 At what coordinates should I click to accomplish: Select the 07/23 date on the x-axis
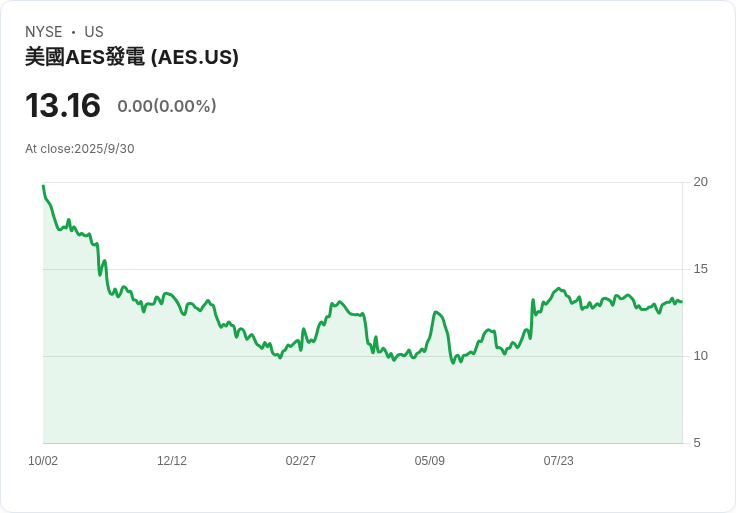point(558,461)
